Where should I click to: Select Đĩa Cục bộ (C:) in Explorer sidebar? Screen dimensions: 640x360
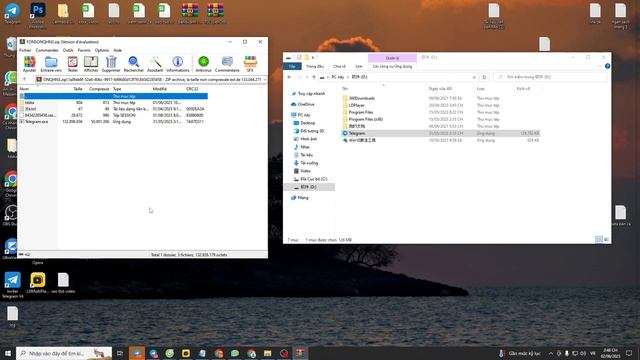pos(313,179)
